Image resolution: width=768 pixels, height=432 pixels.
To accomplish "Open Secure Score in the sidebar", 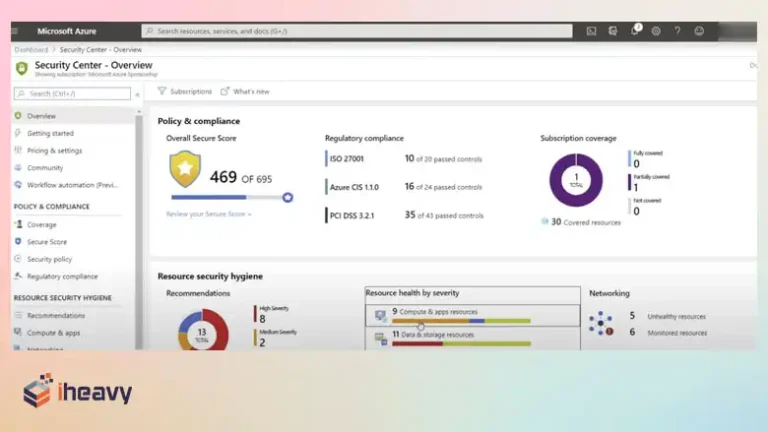I will click(47, 242).
